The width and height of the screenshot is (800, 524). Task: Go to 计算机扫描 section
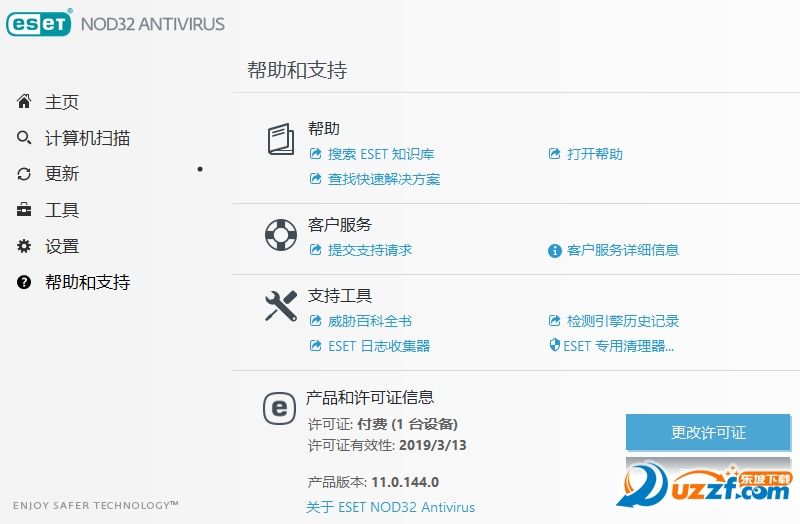(x=87, y=138)
